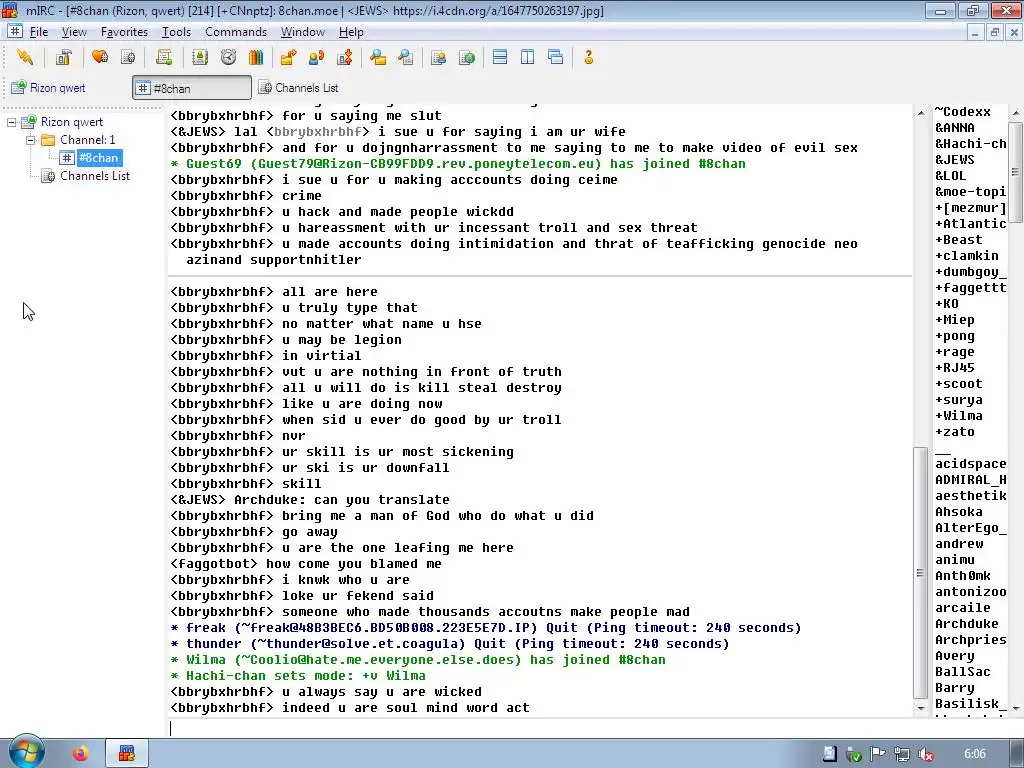Image resolution: width=1024 pixels, height=768 pixels.
Task: Open the Commands menu
Action: pyautogui.click(x=236, y=32)
